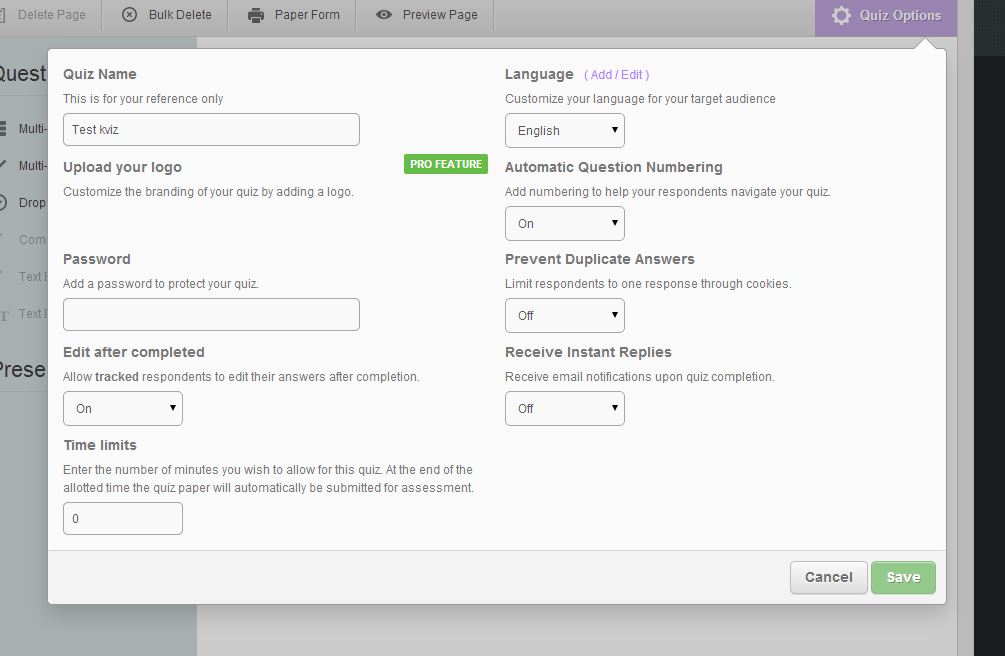
Task: Select the Preview Page toolbar label
Action: (440, 15)
